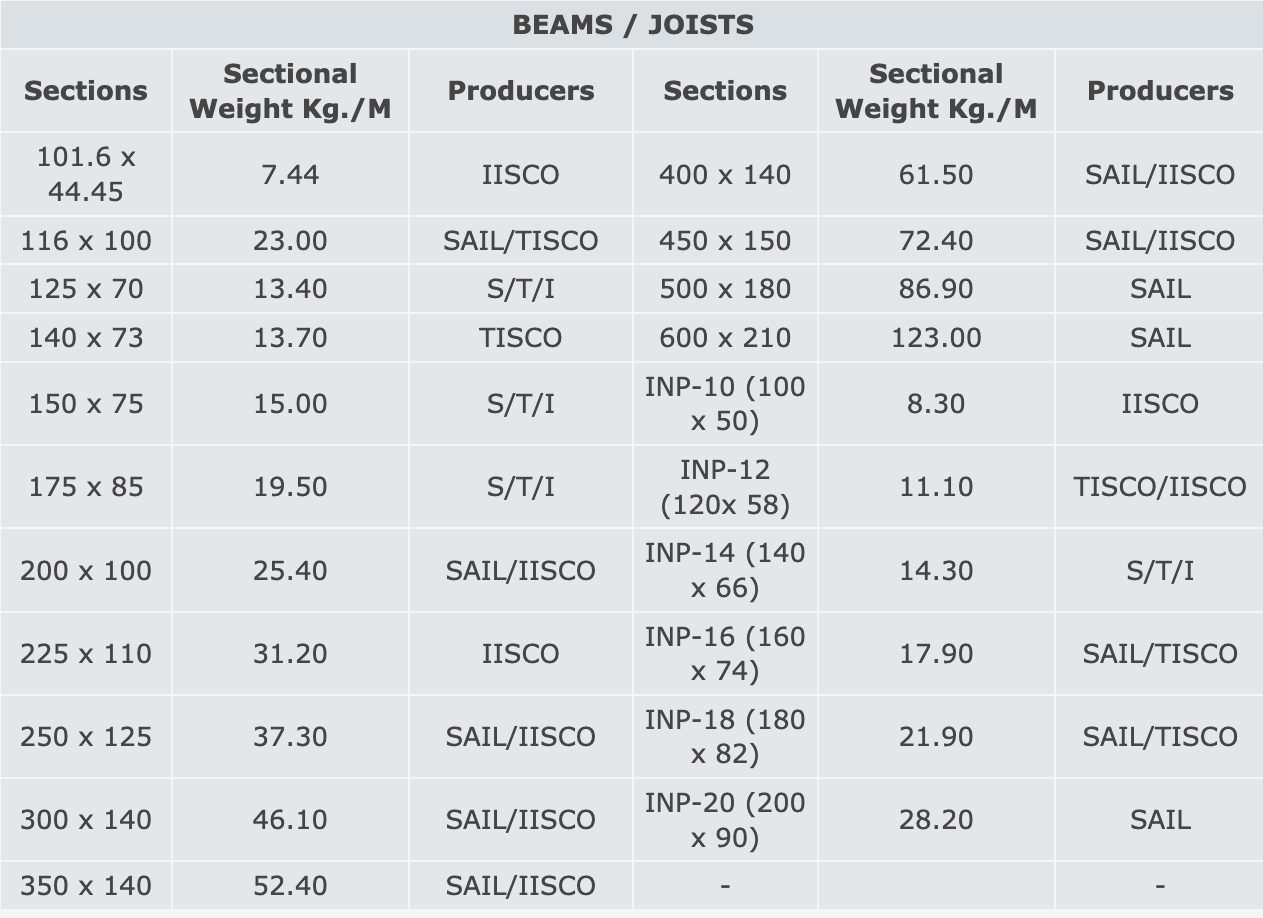Viewport: 1263px width, 918px height.
Task: Select the INP-14 (140 x 66) cell
Action: click(724, 570)
